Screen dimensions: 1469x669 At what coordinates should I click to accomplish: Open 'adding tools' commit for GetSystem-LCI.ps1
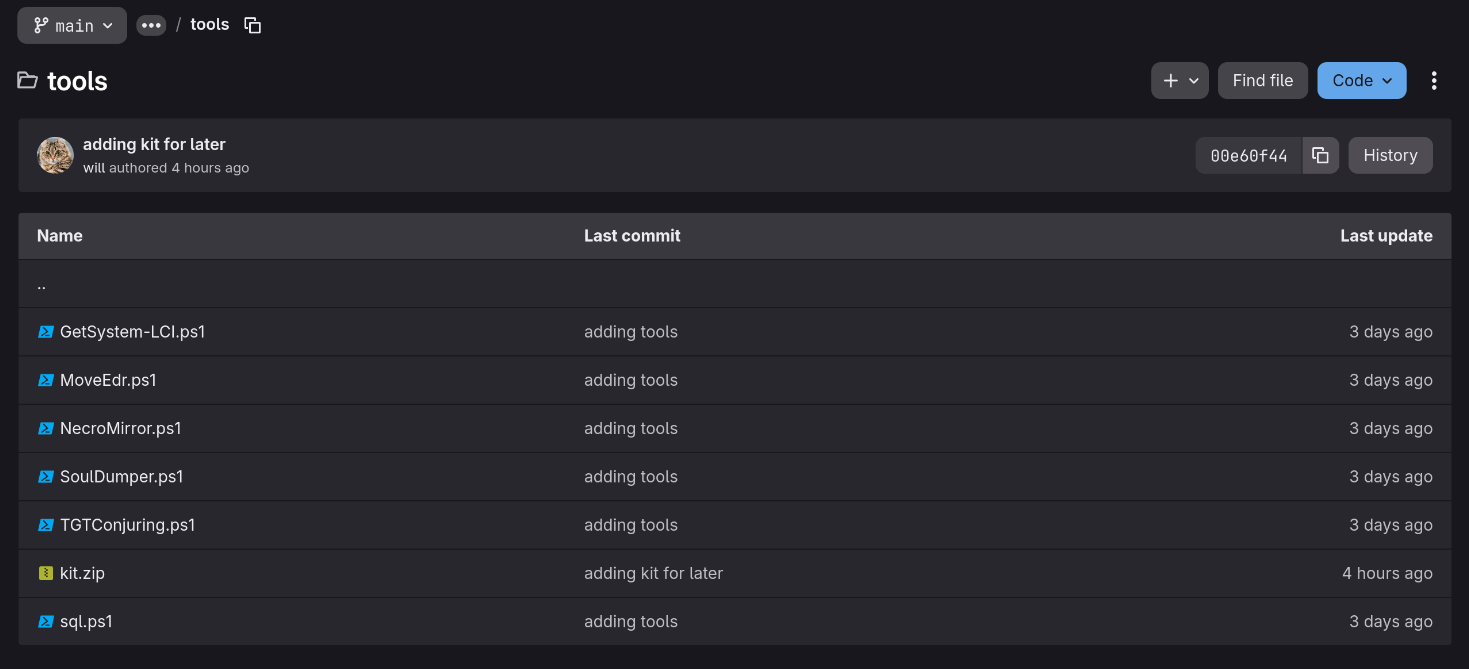pyautogui.click(x=631, y=332)
